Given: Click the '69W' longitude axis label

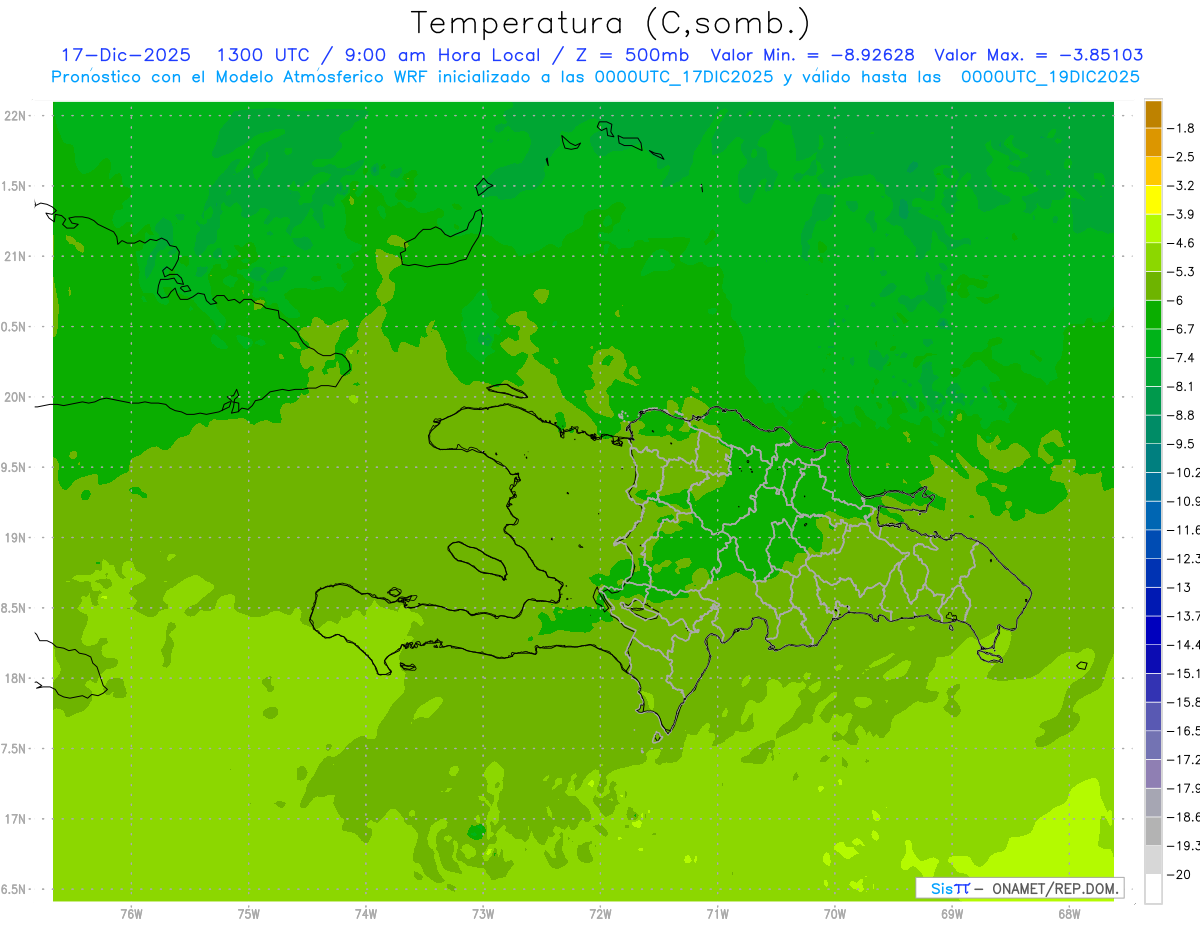Looking at the screenshot, I should [x=952, y=914].
